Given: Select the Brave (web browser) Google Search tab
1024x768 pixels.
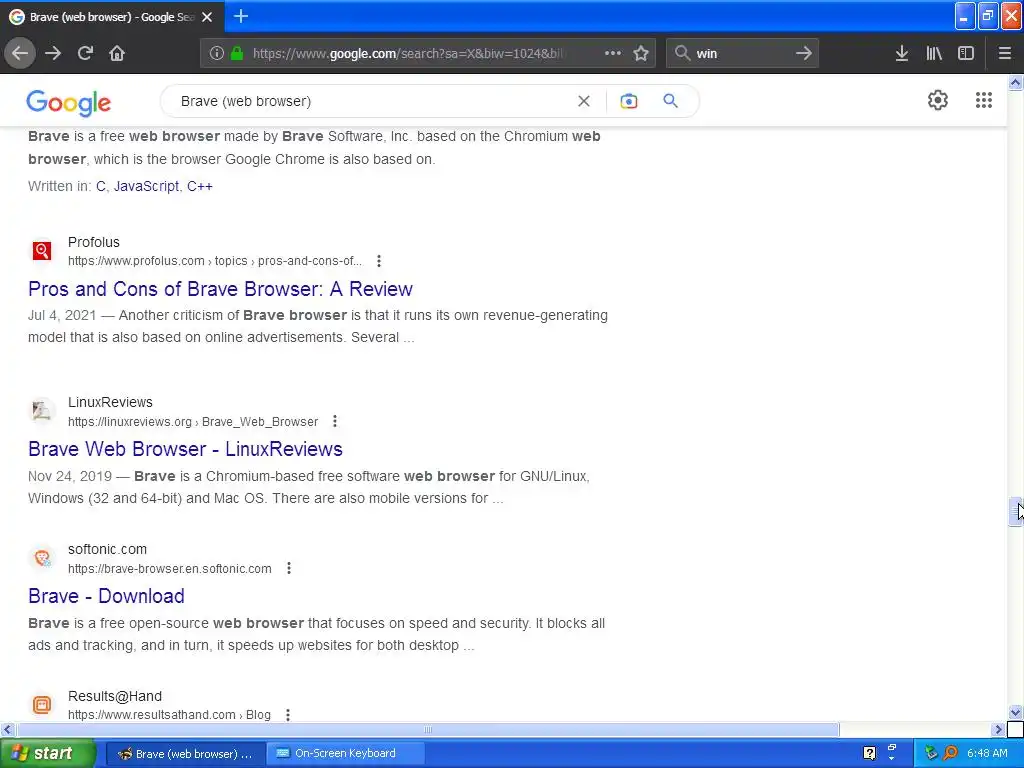Looking at the screenshot, I should pos(112,17).
